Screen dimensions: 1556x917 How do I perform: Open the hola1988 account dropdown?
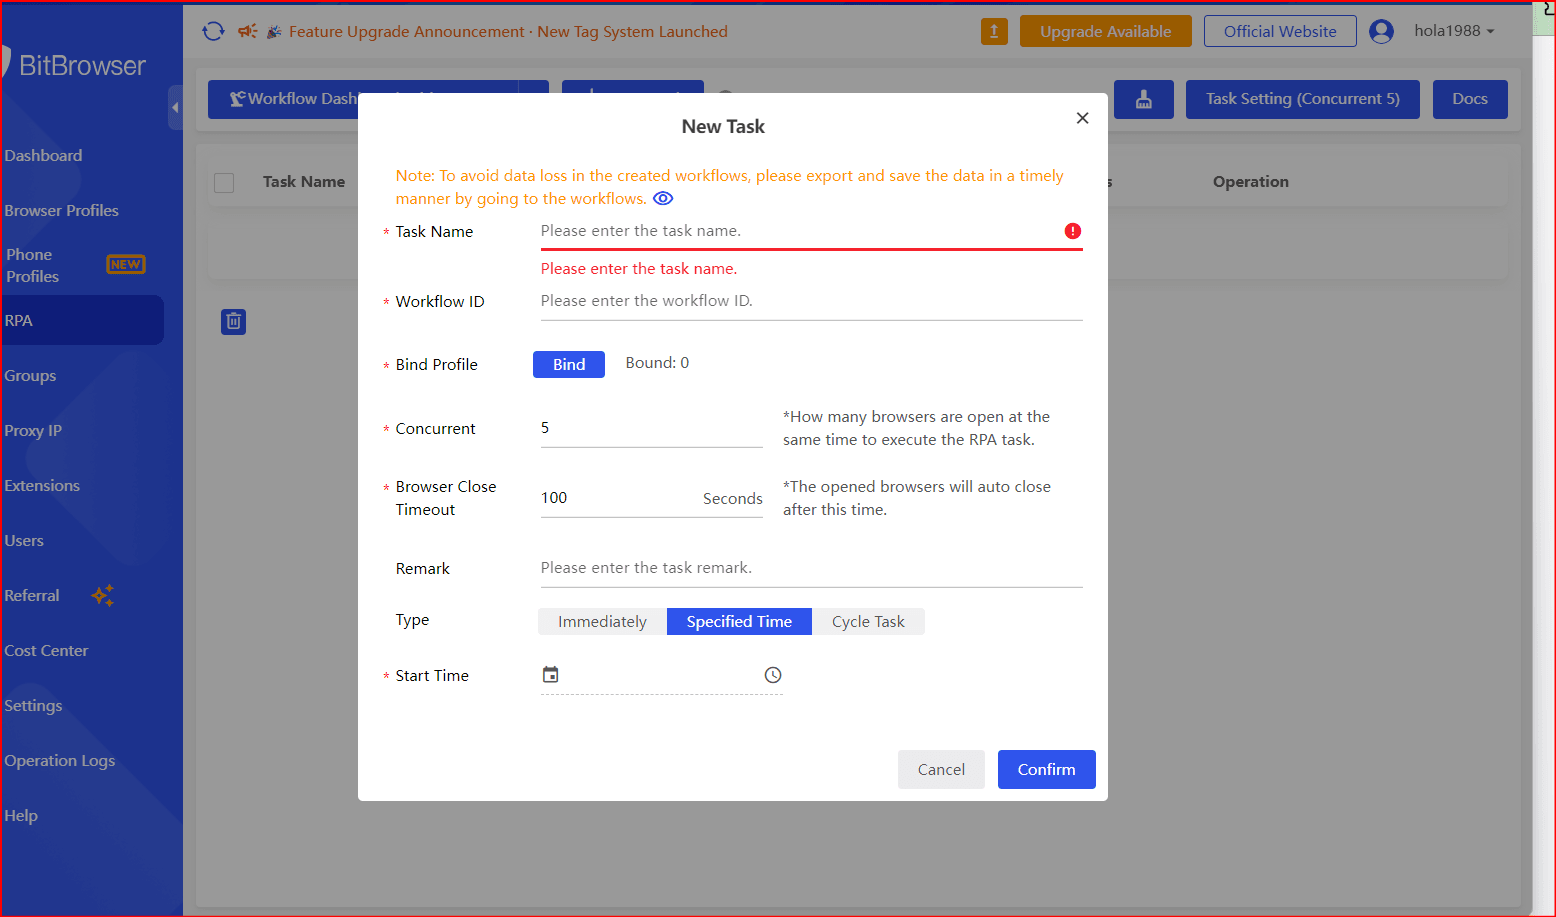(x=1454, y=31)
